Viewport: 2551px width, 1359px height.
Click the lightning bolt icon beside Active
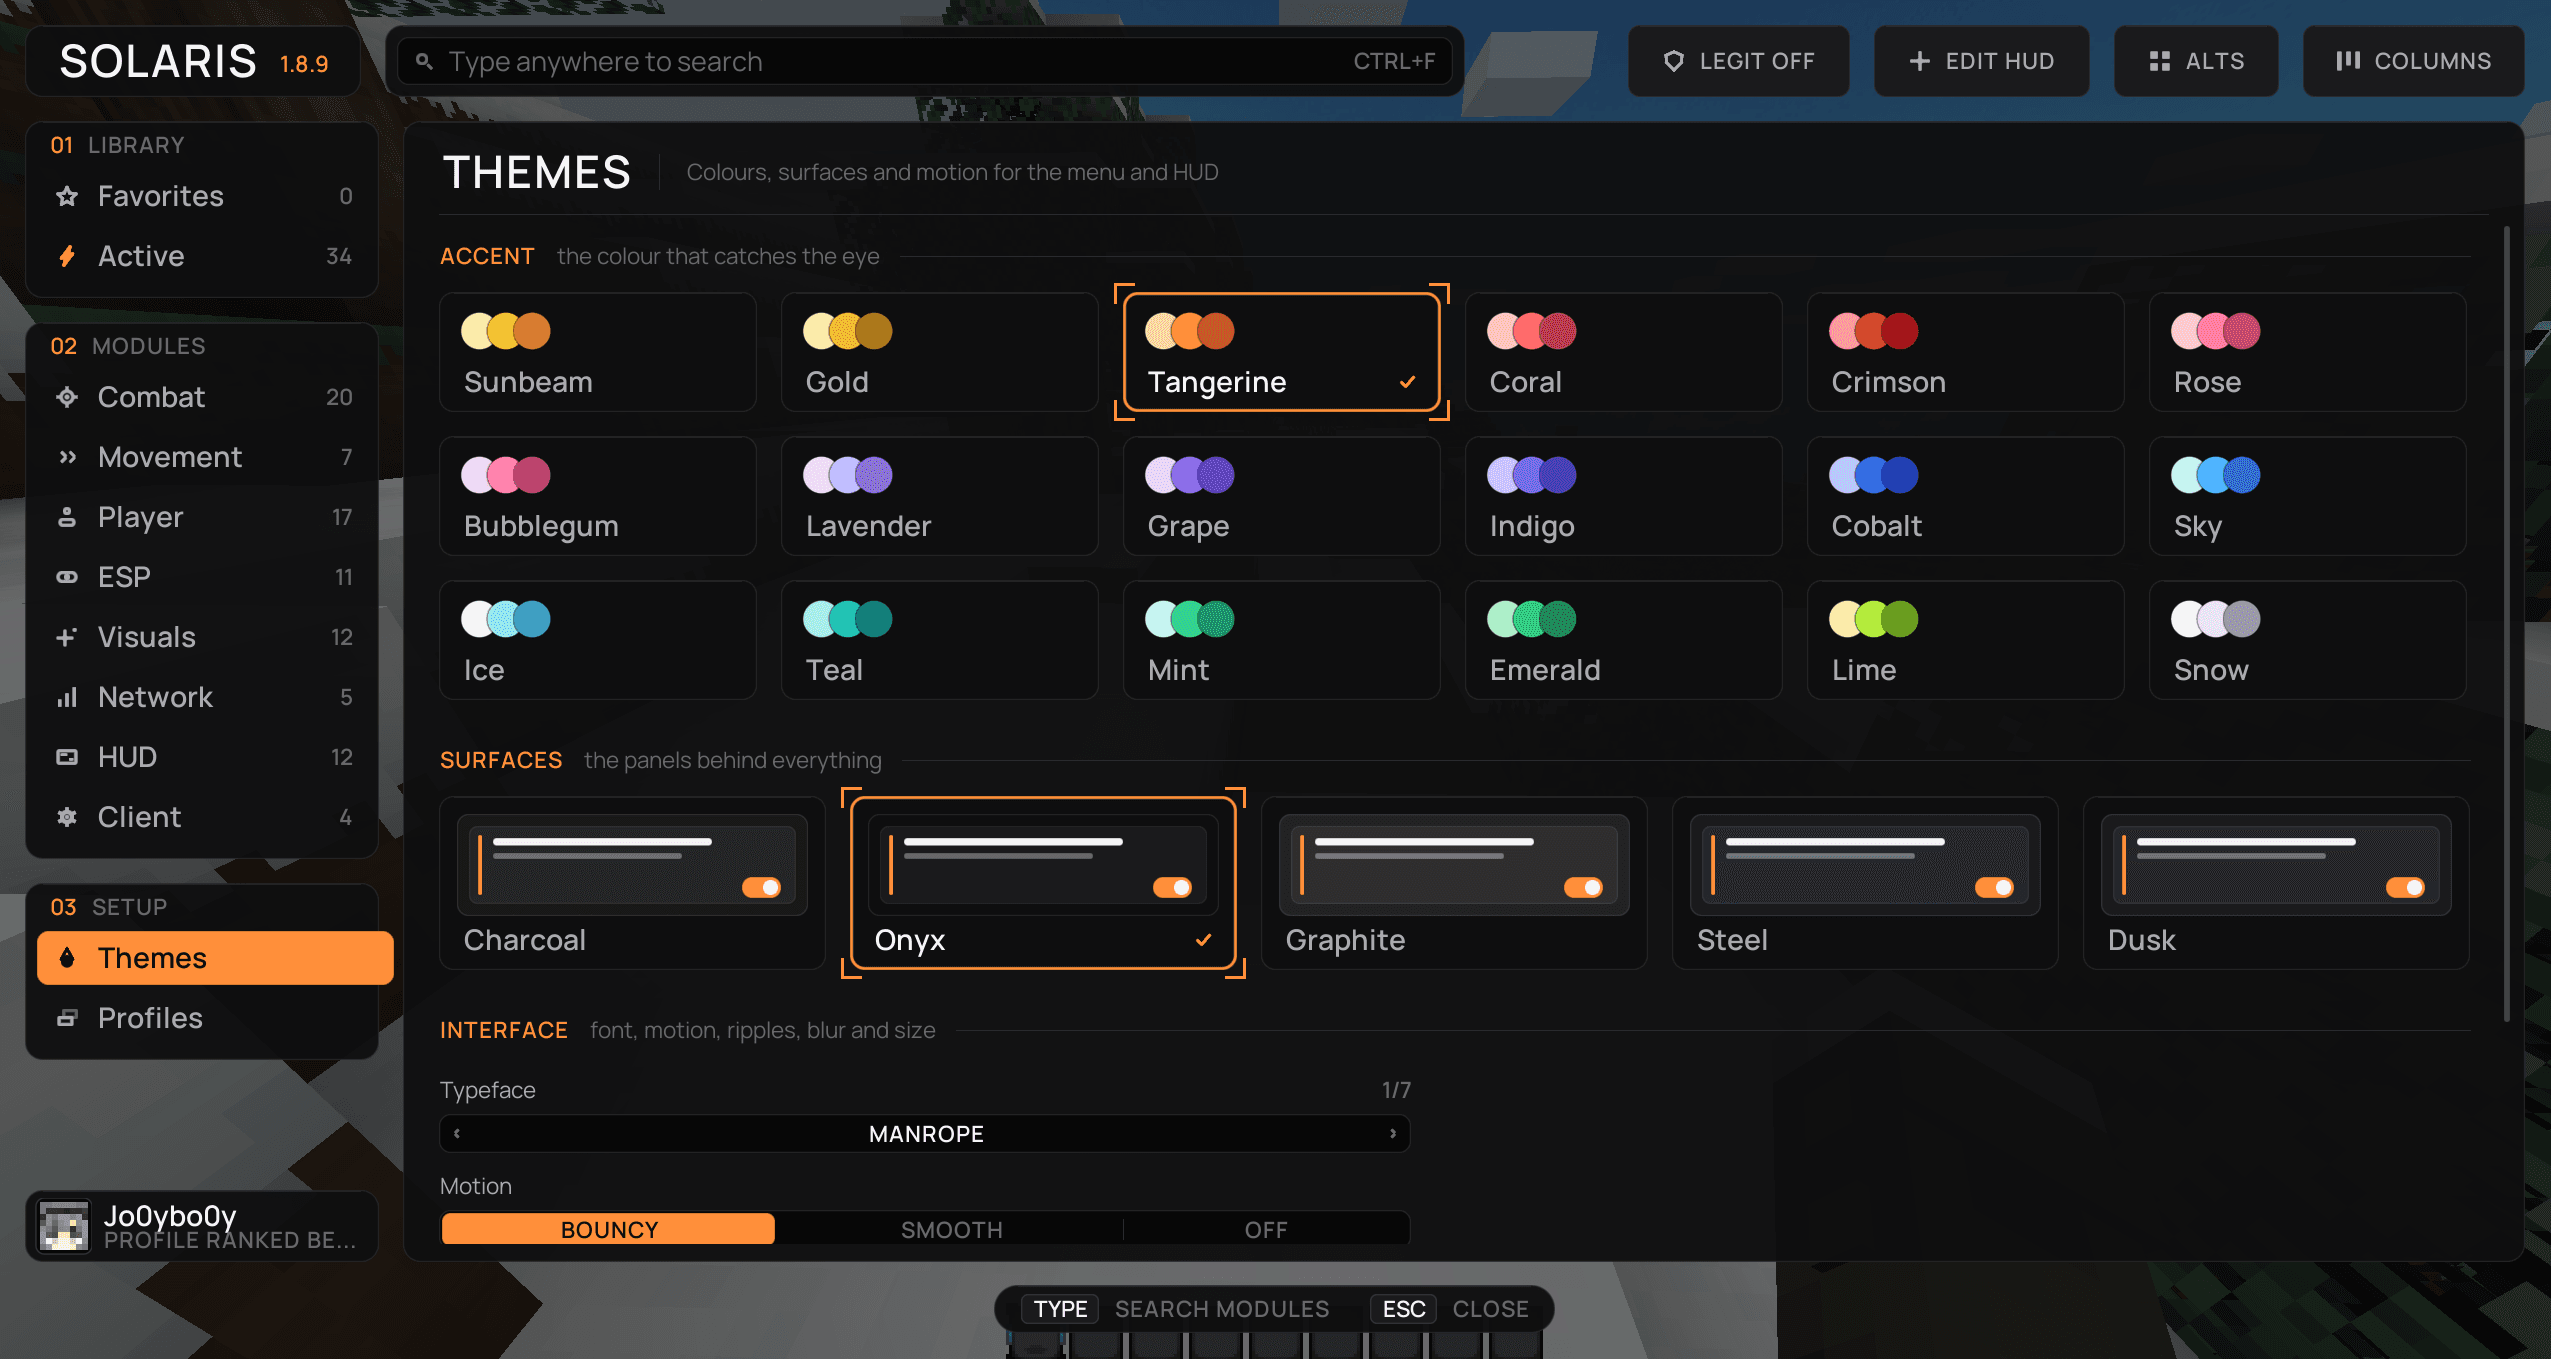[x=67, y=256]
